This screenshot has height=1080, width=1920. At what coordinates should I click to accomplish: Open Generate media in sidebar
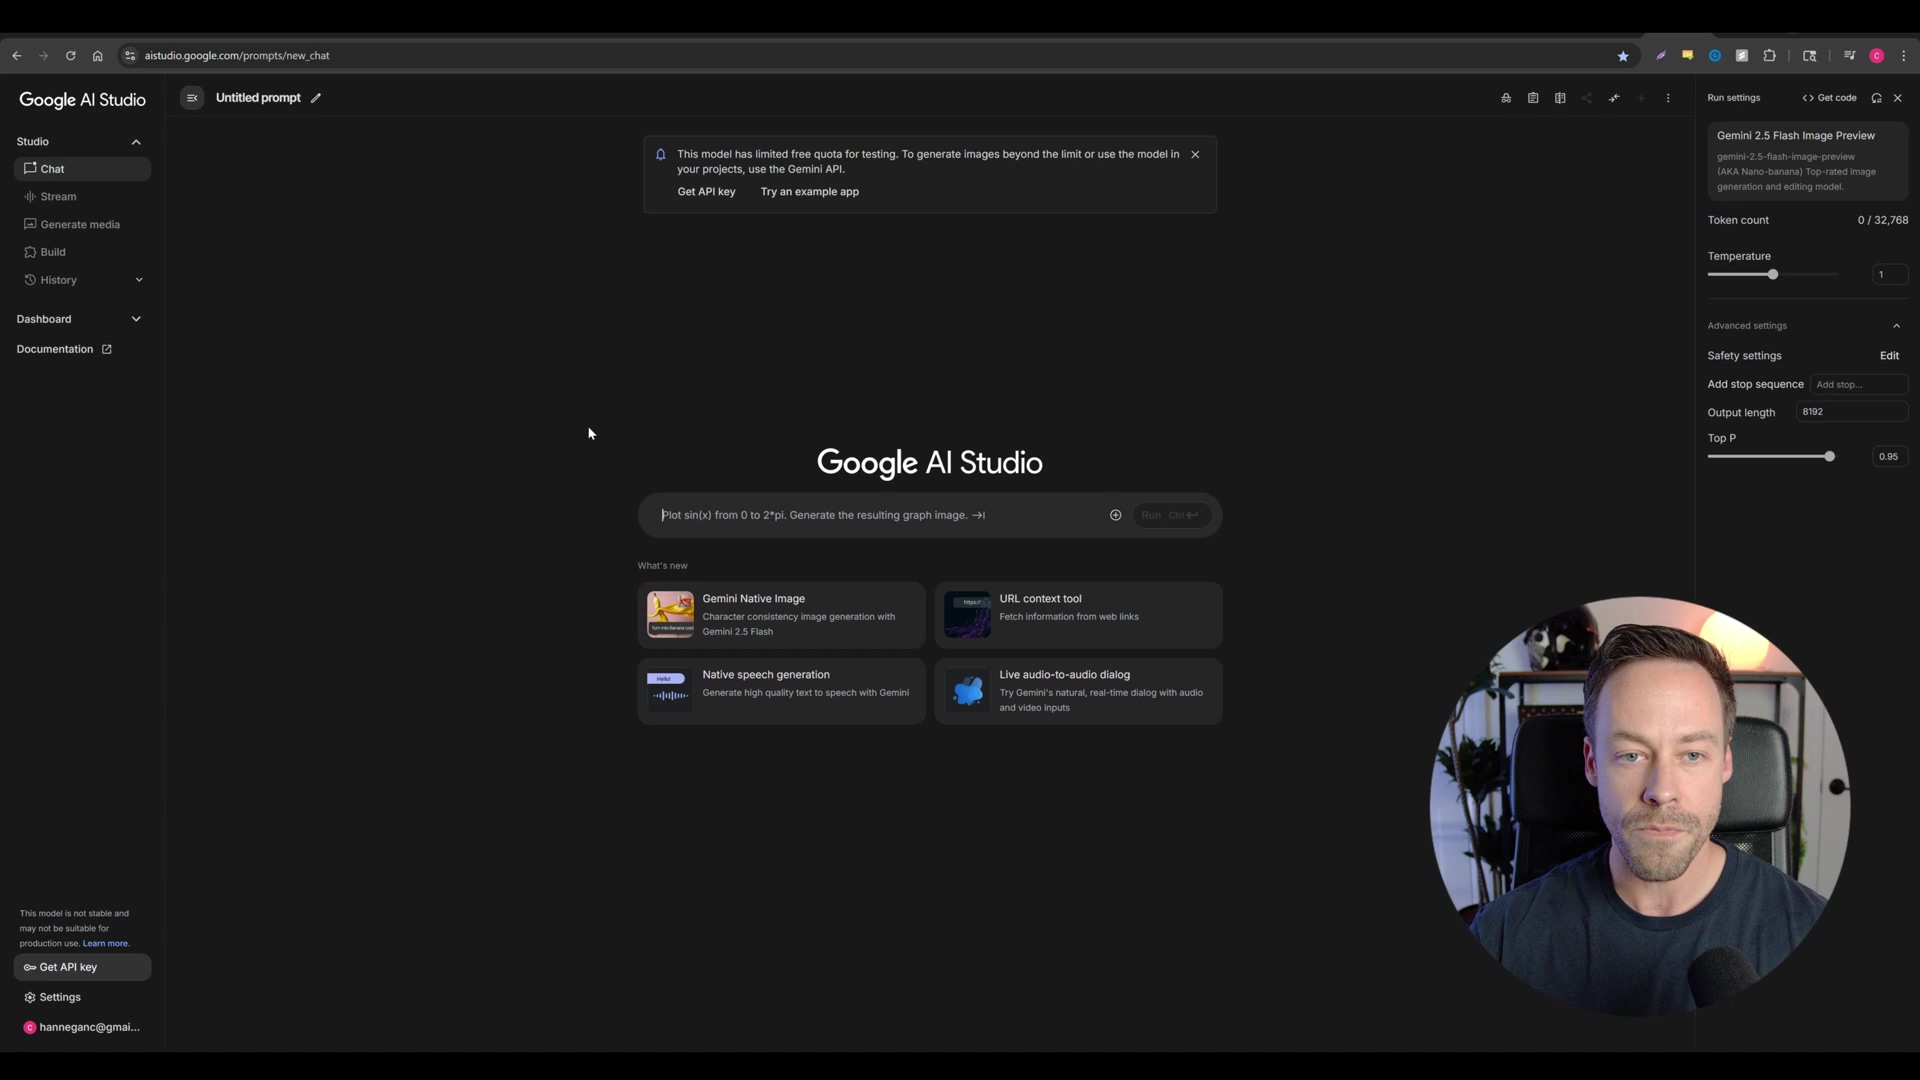click(80, 224)
